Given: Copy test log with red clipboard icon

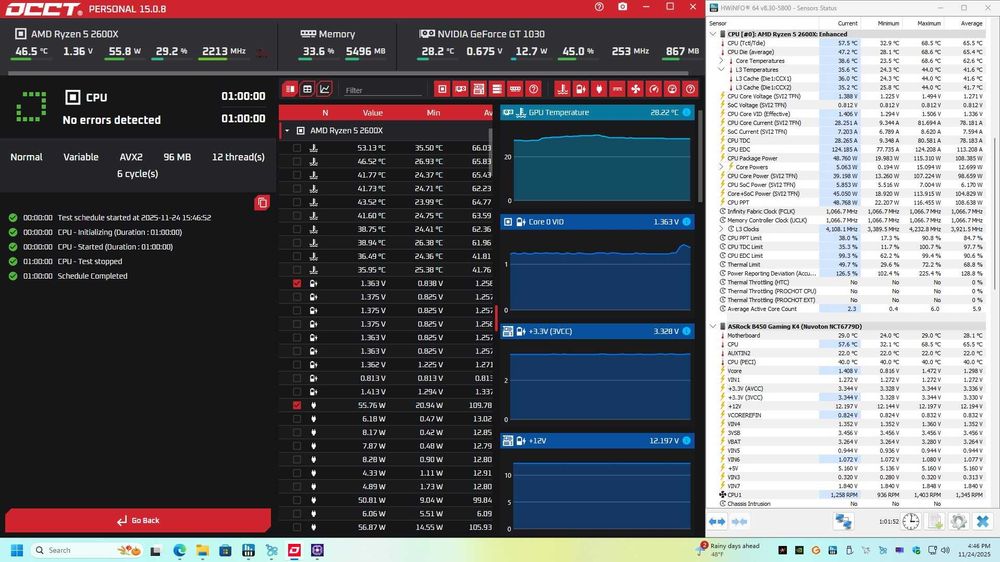Looking at the screenshot, I should point(261,203).
